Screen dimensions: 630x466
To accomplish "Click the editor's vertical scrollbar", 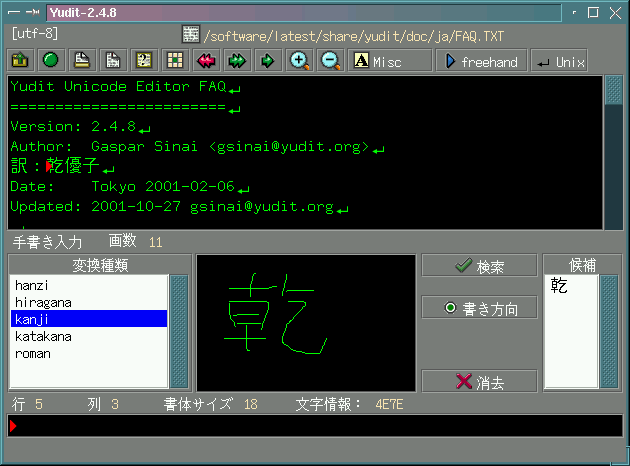I will 613,150.
